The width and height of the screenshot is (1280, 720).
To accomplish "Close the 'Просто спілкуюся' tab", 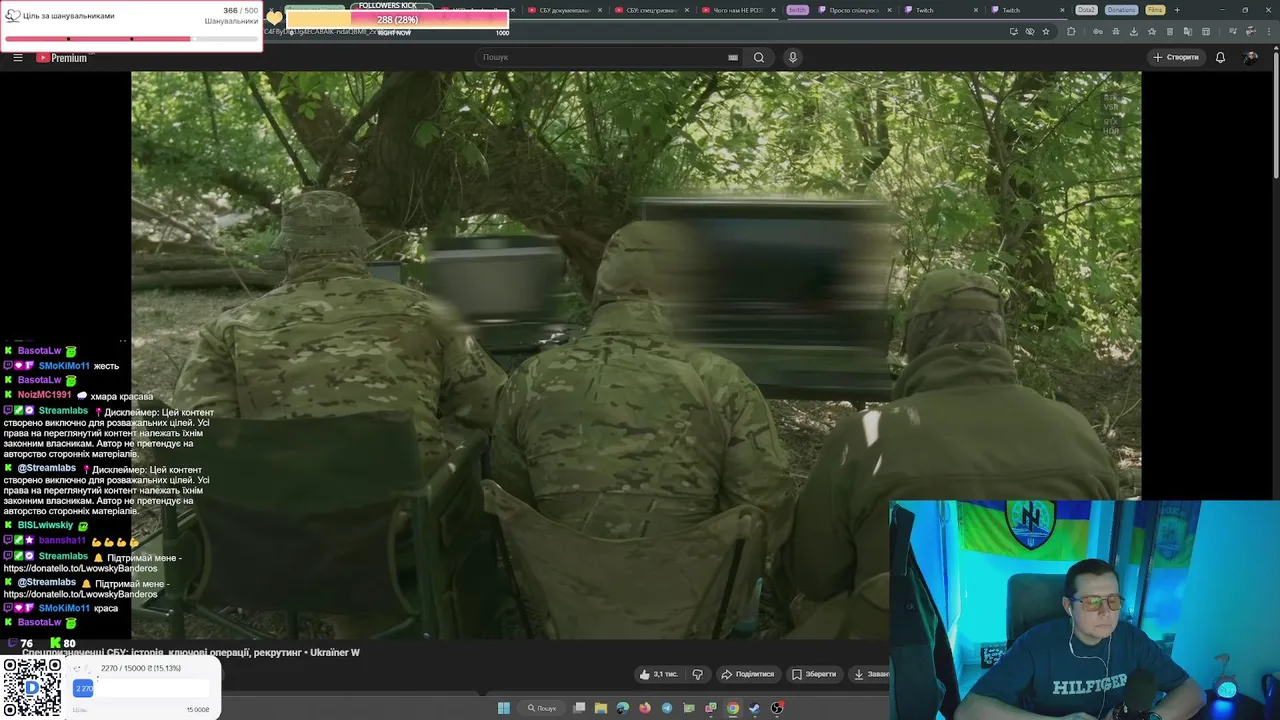I will tap(889, 10).
